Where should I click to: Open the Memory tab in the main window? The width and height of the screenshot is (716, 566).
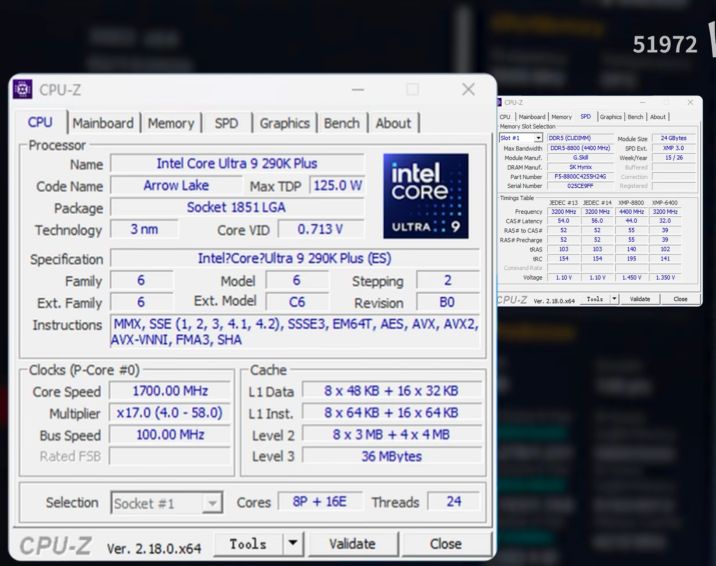(x=171, y=123)
